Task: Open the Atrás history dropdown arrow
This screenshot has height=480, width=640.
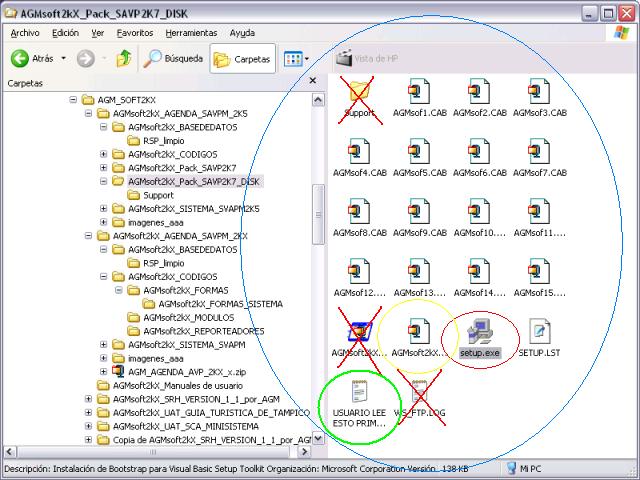Action: 63,58
